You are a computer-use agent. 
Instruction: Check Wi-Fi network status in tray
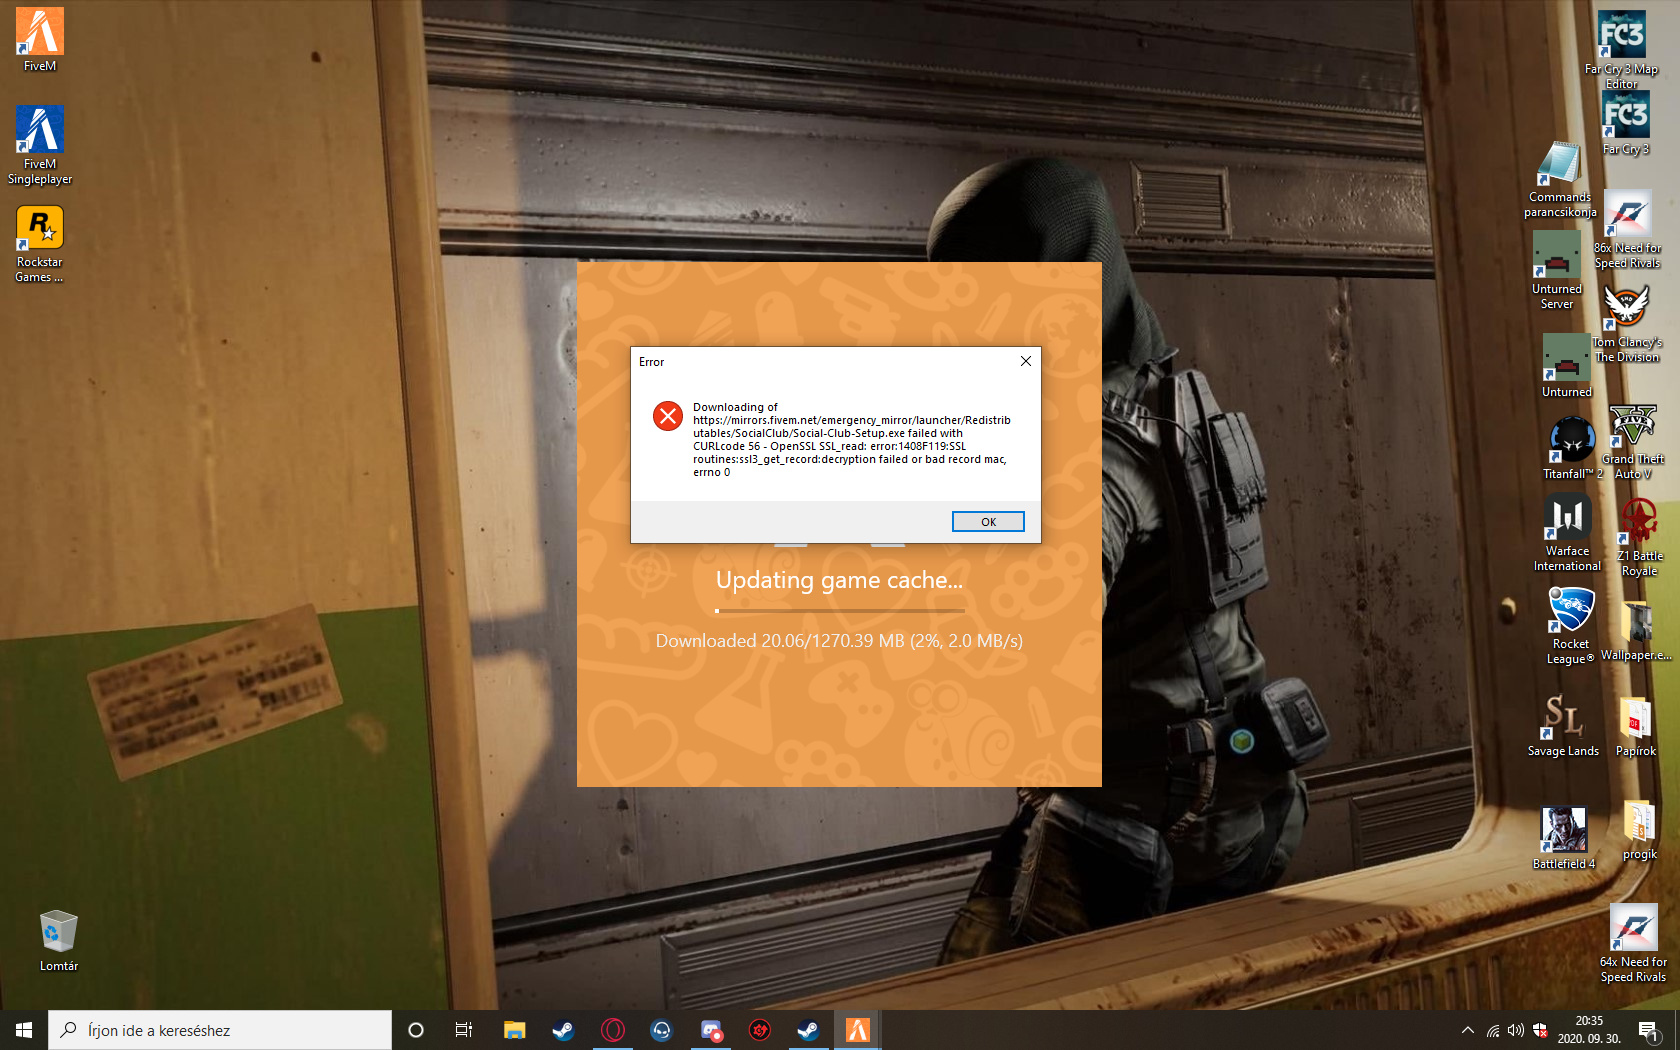coord(1493,1031)
